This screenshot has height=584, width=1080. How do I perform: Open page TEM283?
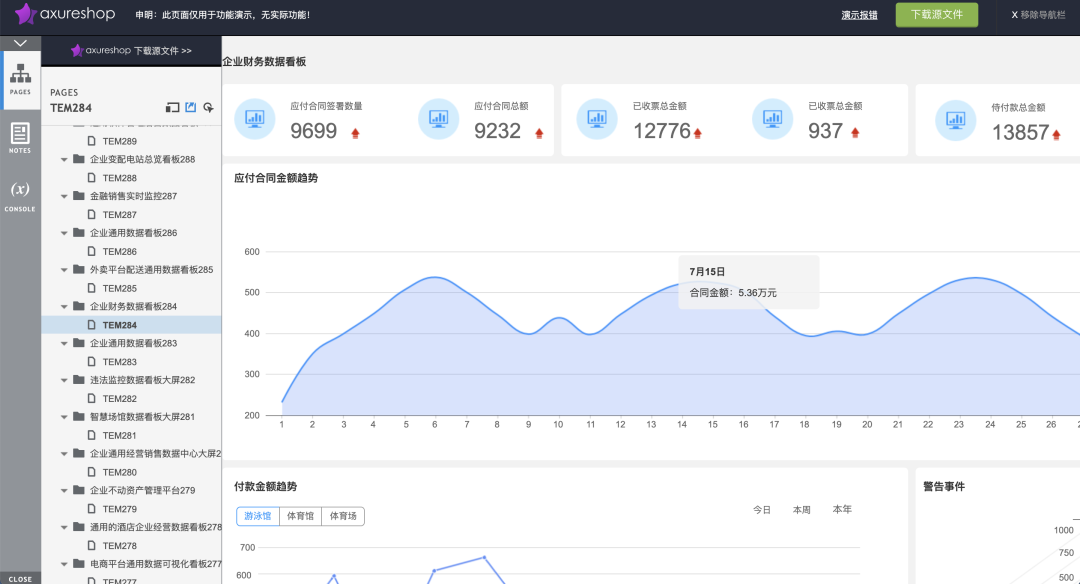pyautogui.click(x=120, y=362)
